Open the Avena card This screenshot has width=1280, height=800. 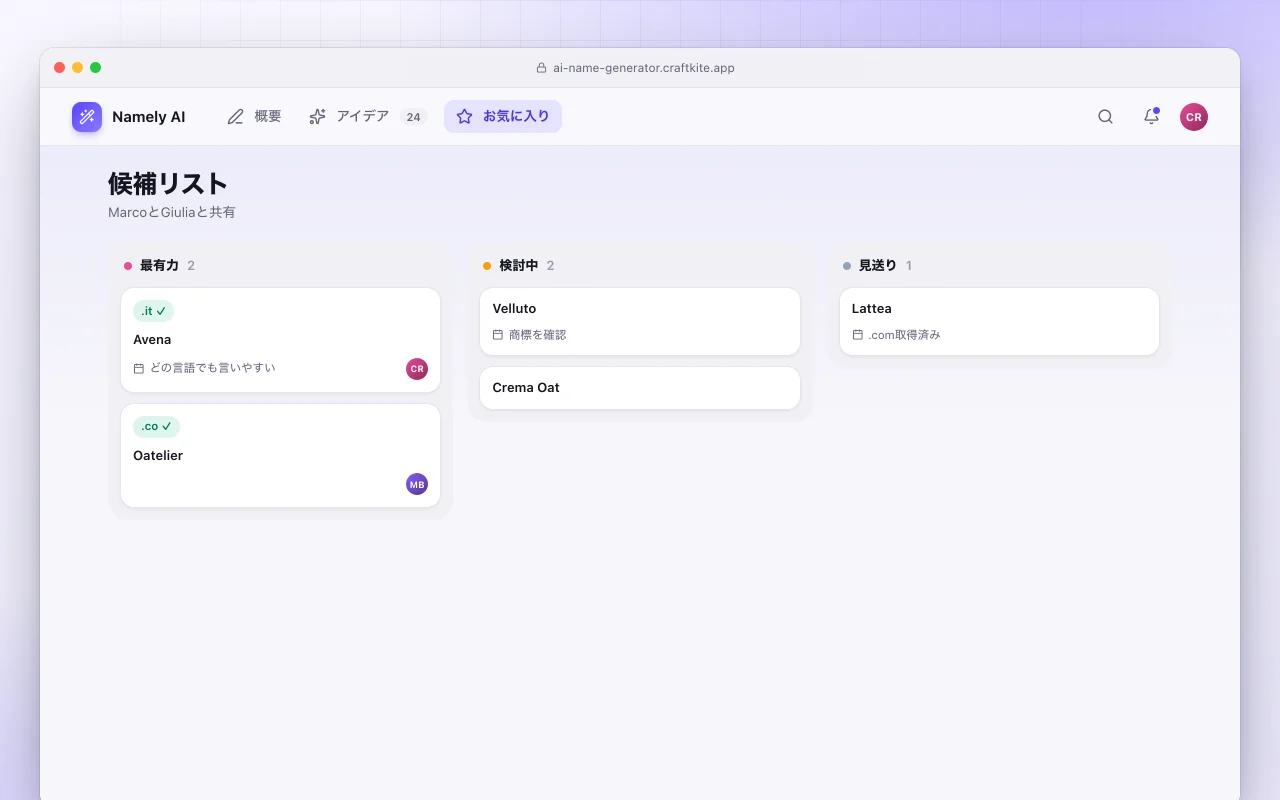click(280, 340)
